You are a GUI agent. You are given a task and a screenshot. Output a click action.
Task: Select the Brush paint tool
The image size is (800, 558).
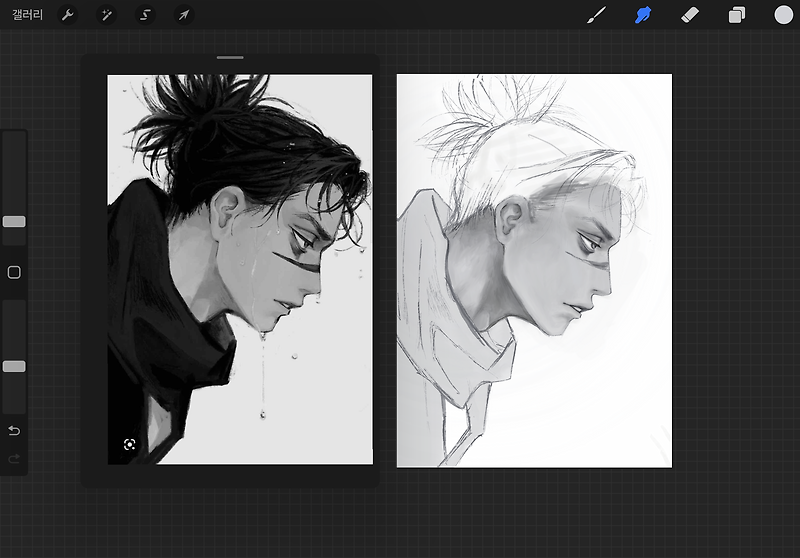596,15
